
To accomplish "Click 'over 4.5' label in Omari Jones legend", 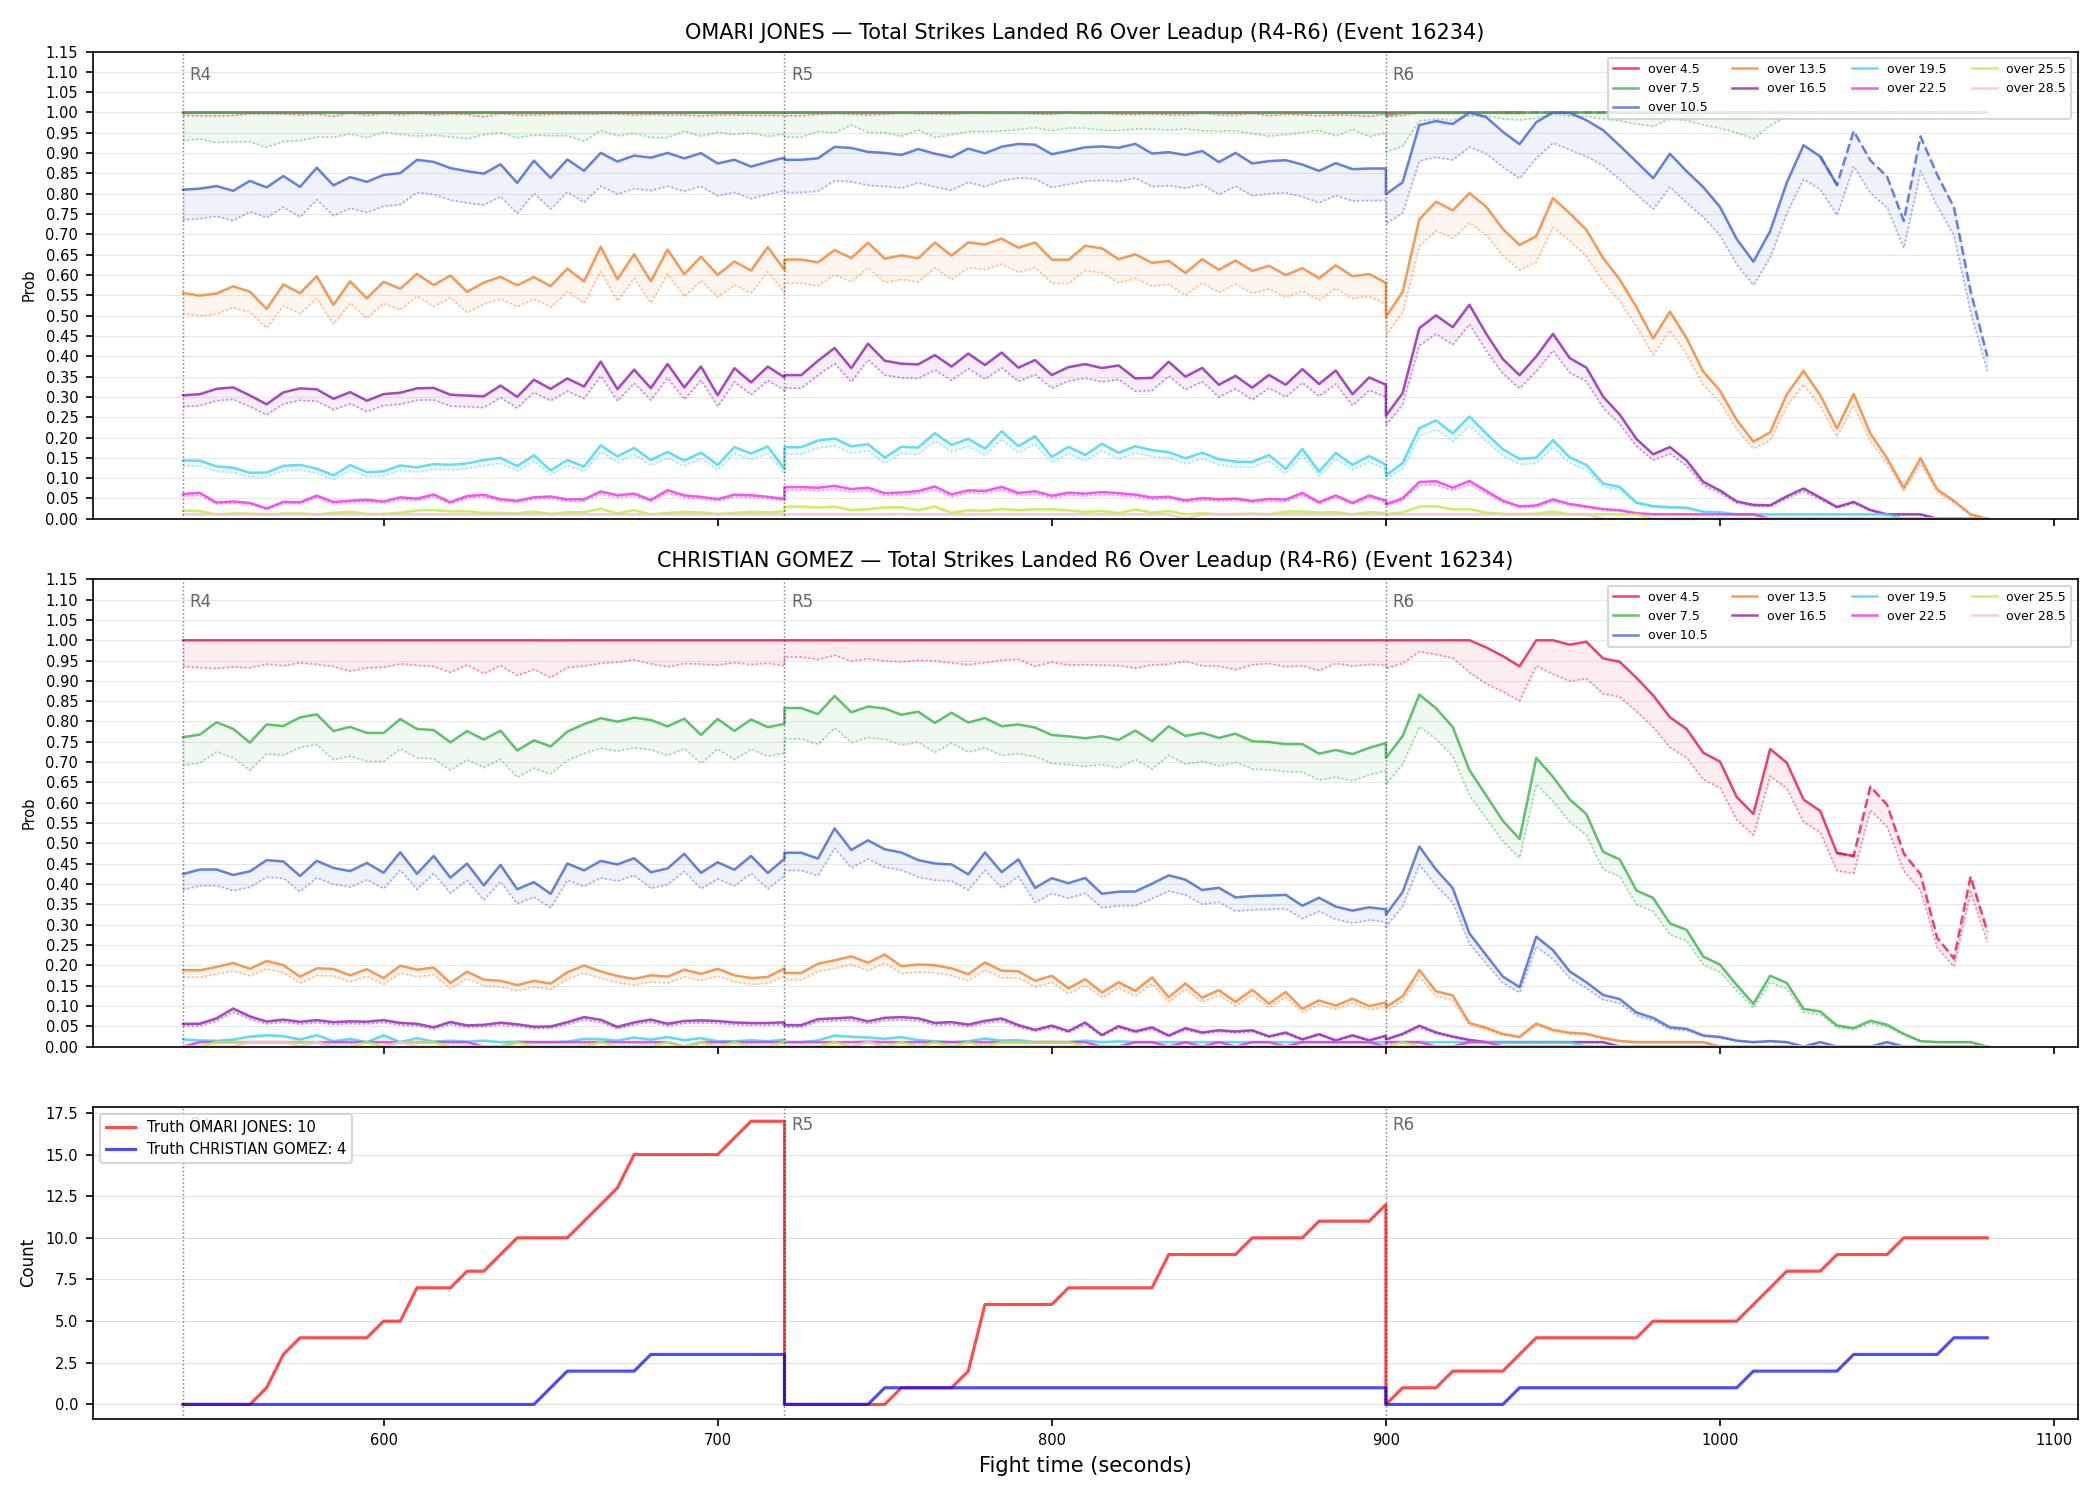I will (x=1674, y=69).
